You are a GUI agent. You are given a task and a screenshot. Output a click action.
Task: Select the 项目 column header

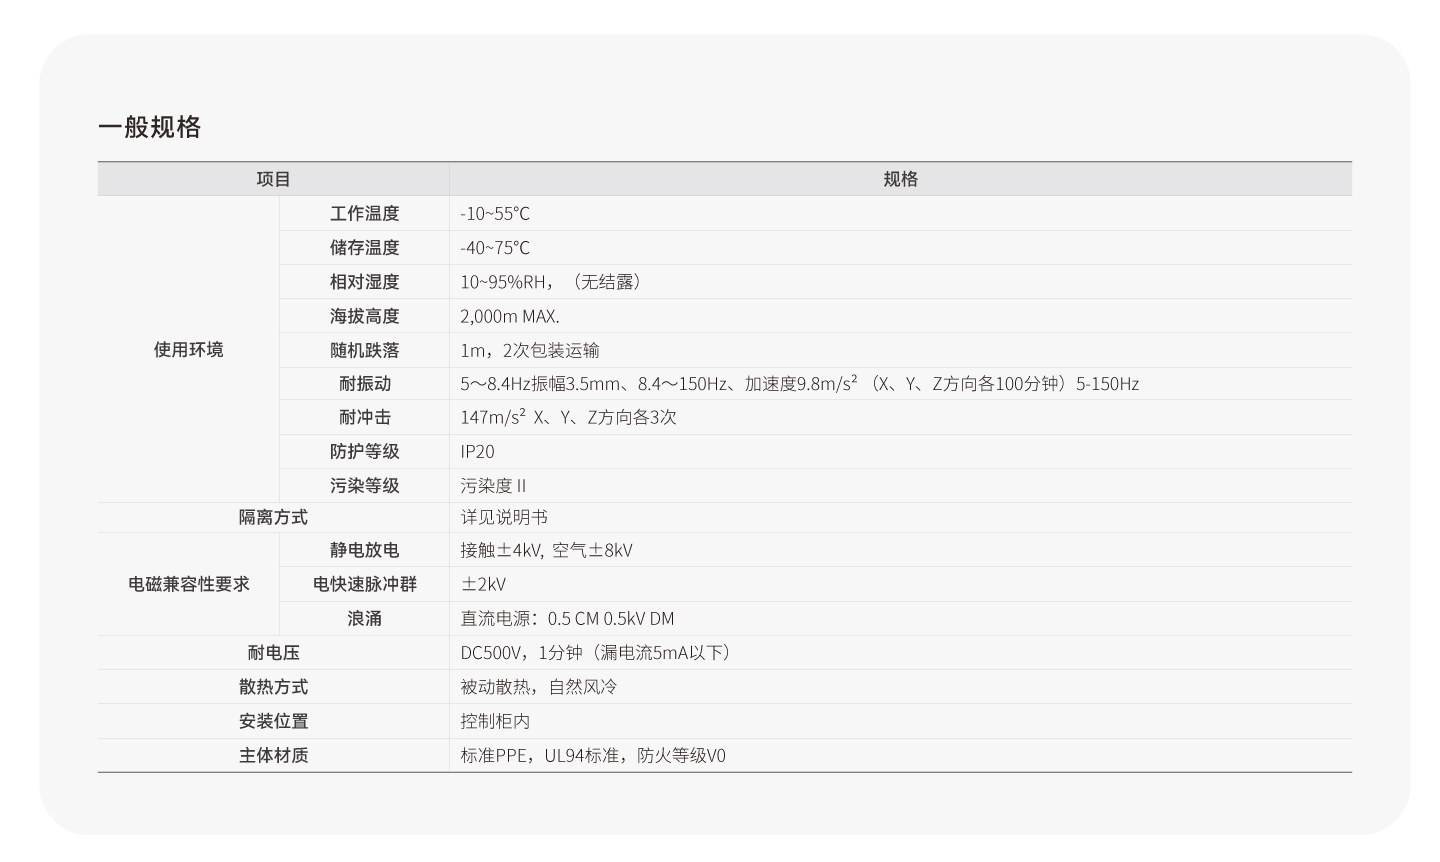pos(273,178)
